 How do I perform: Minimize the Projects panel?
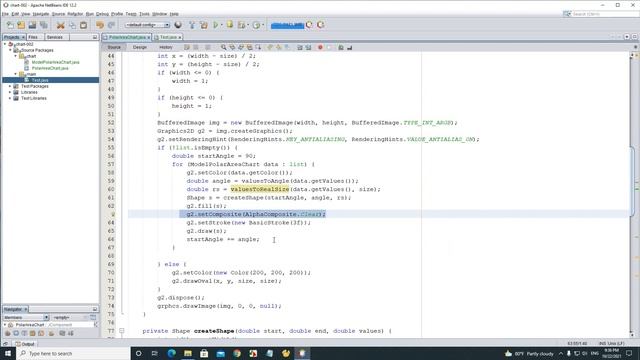pos(95,37)
